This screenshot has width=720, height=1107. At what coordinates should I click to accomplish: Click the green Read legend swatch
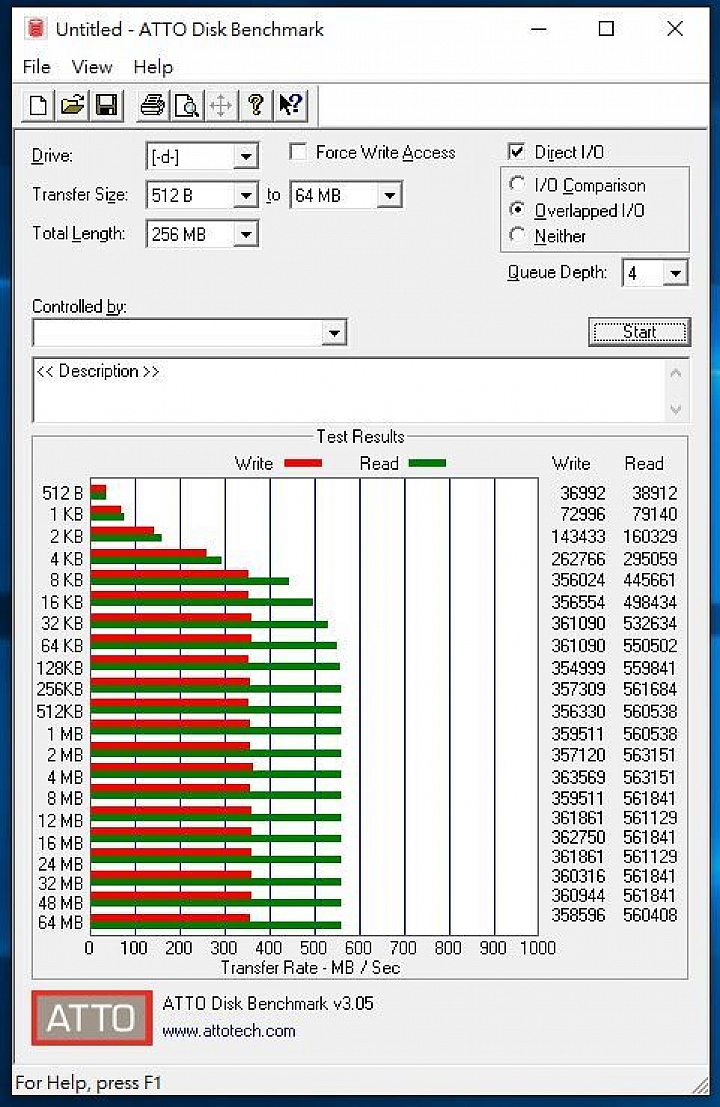click(427, 463)
